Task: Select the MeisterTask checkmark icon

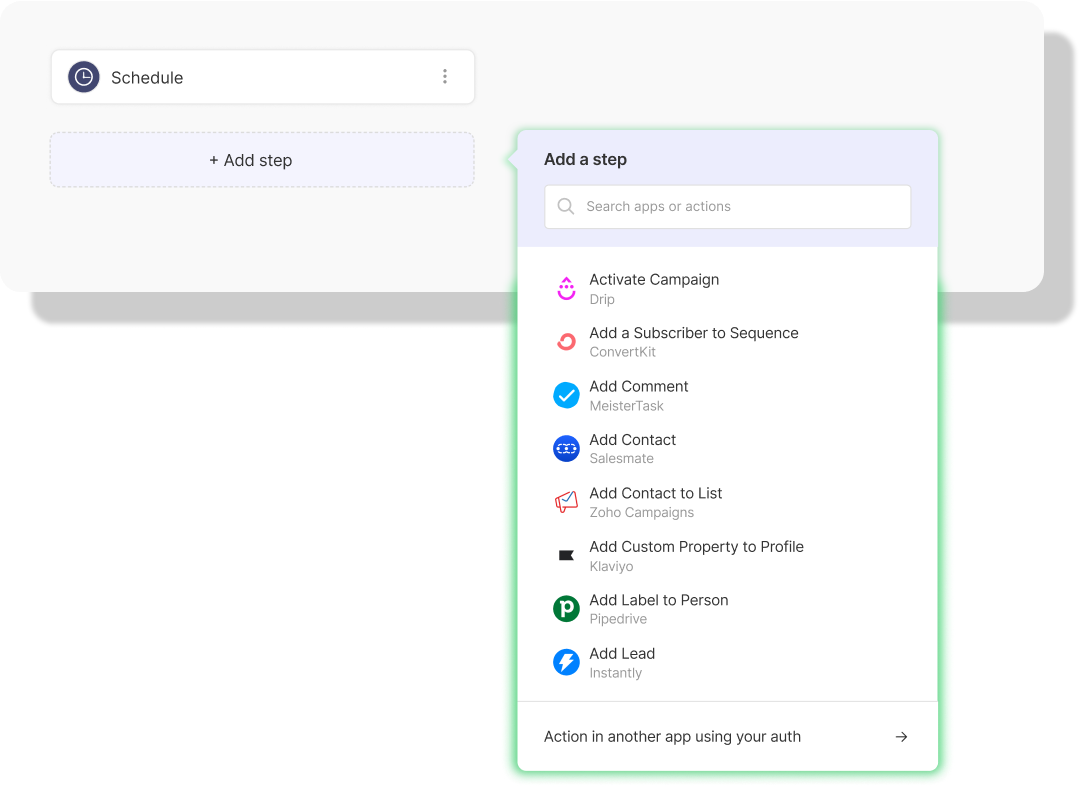Action: pos(566,395)
